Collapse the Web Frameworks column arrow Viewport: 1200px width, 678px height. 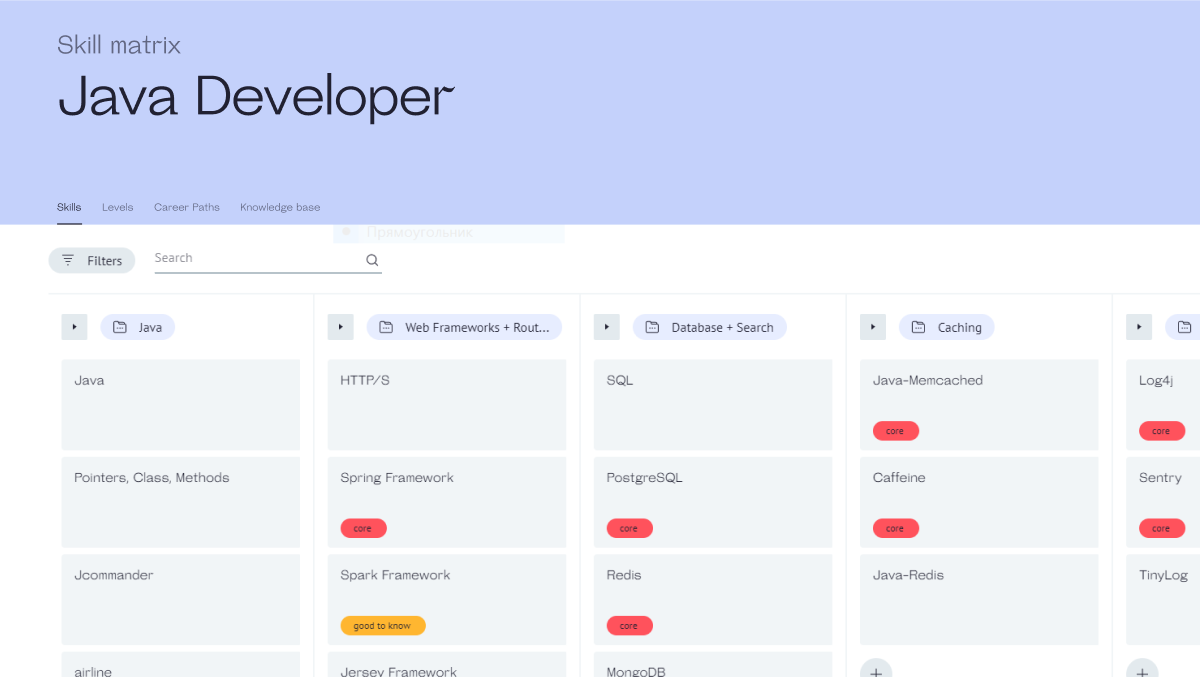(341, 327)
